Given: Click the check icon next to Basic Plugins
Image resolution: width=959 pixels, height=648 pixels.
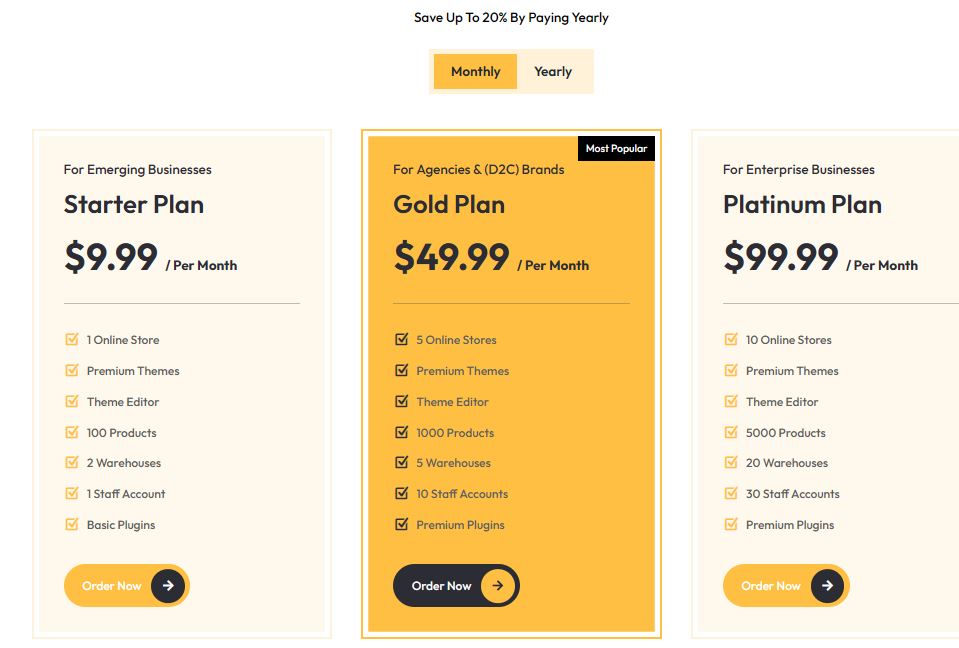Looking at the screenshot, I should pyautogui.click(x=72, y=525).
